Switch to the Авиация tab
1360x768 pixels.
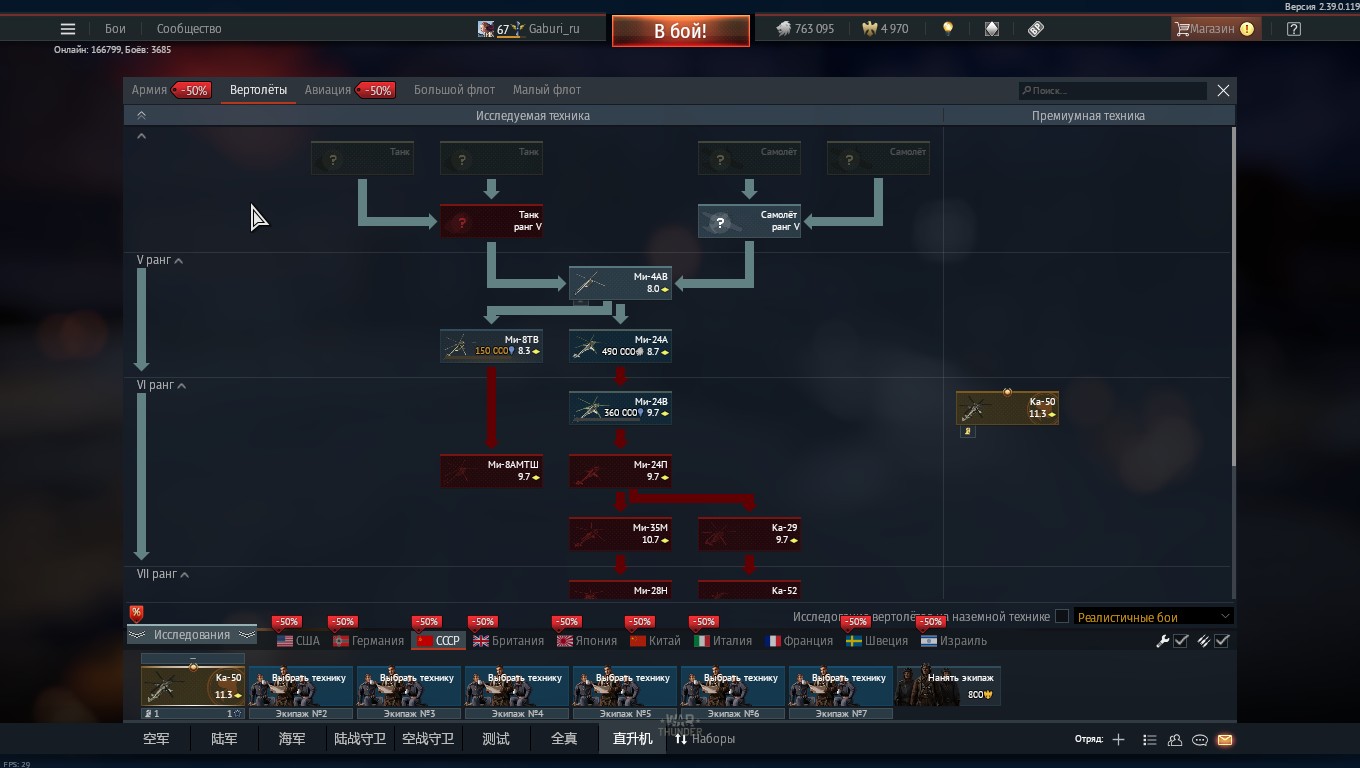(328, 90)
